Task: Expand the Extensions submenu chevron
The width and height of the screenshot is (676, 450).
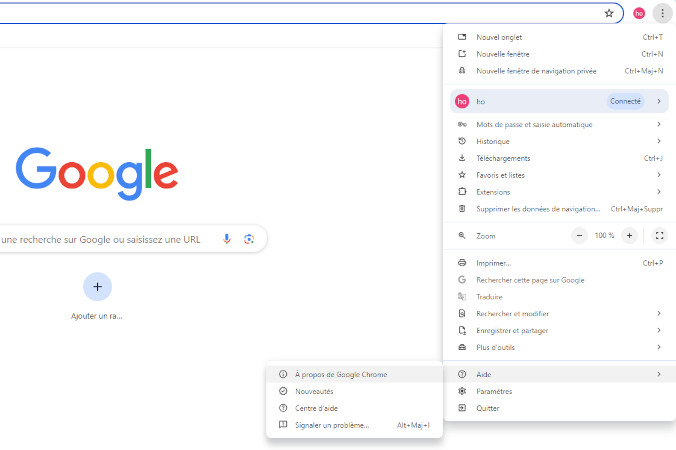Action: pyautogui.click(x=659, y=191)
